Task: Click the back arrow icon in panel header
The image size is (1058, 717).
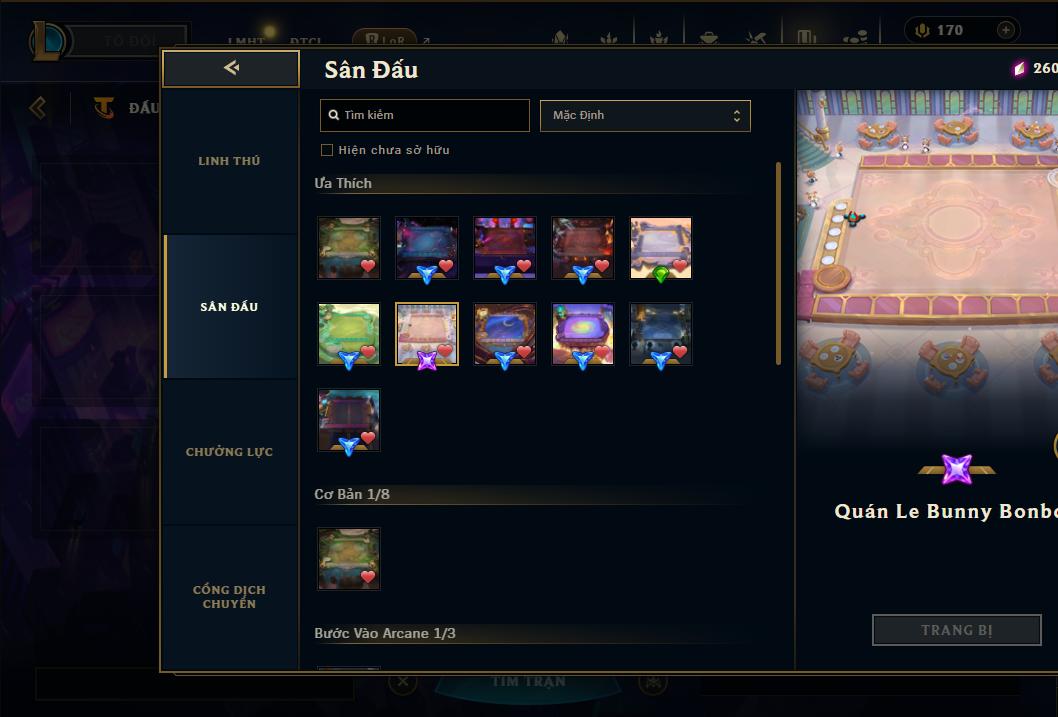Action: coord(231,67)
